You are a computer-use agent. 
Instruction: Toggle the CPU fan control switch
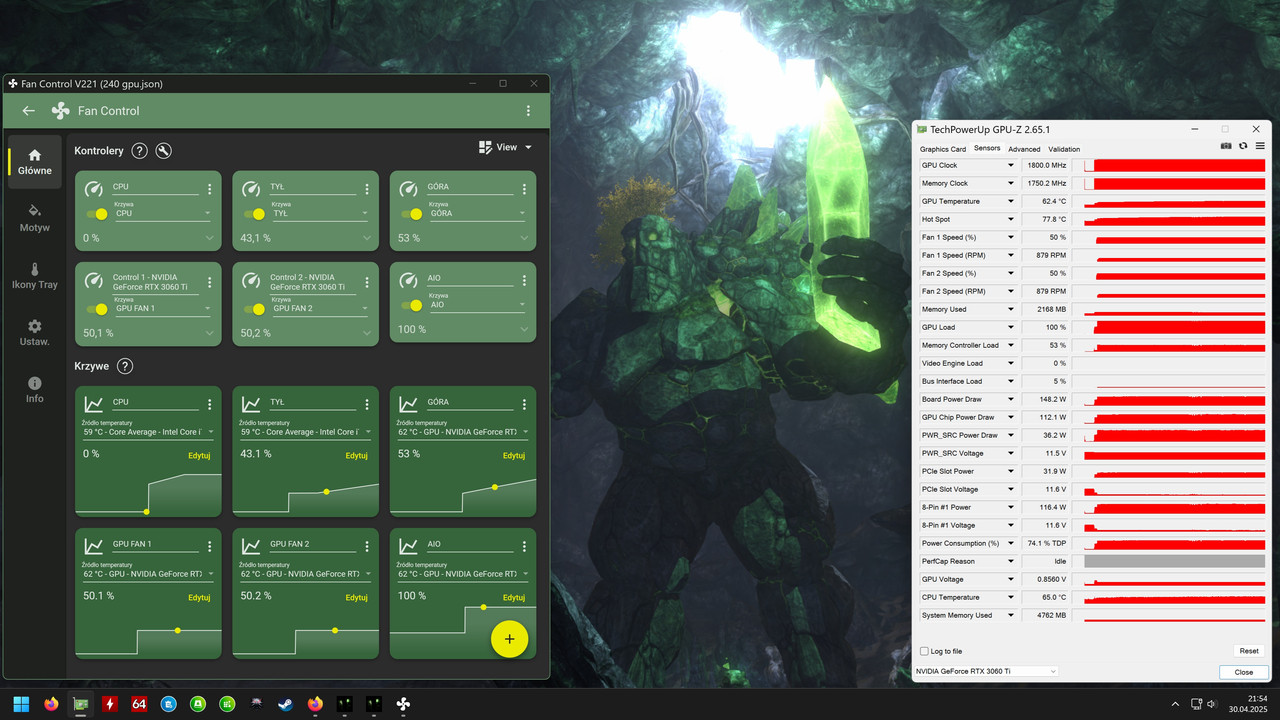point(98,214)
